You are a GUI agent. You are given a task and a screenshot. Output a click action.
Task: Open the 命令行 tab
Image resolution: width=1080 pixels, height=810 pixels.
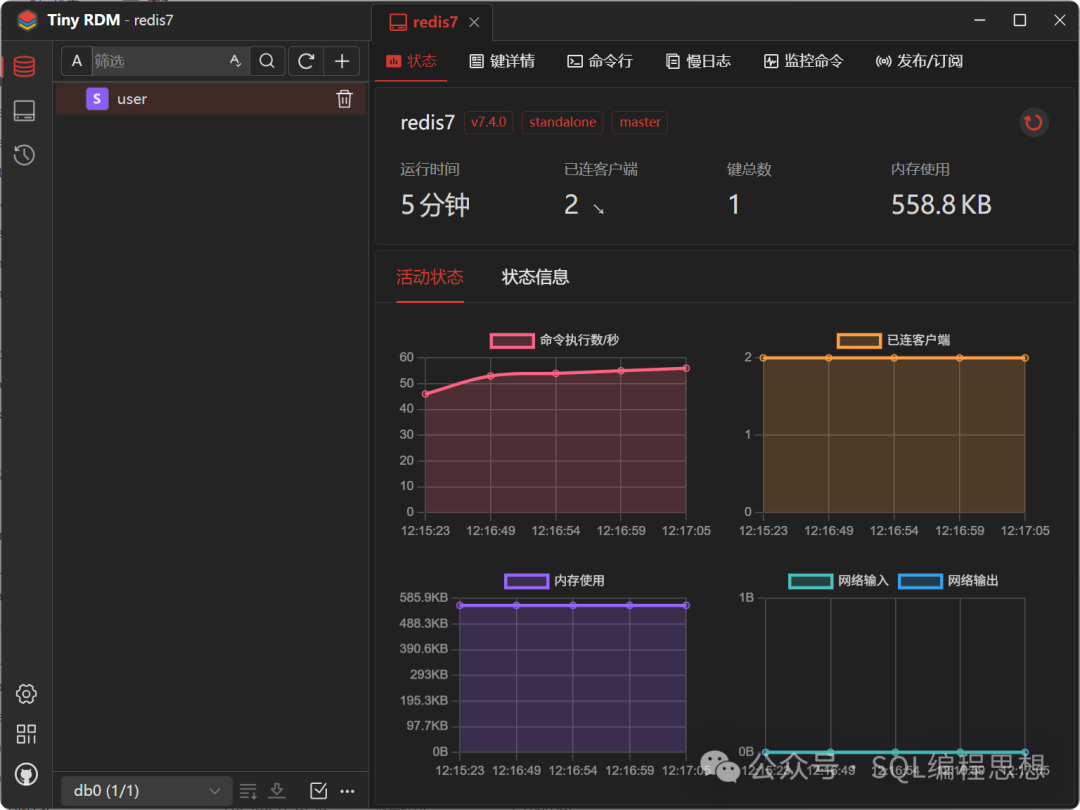(x=600, y=61)
